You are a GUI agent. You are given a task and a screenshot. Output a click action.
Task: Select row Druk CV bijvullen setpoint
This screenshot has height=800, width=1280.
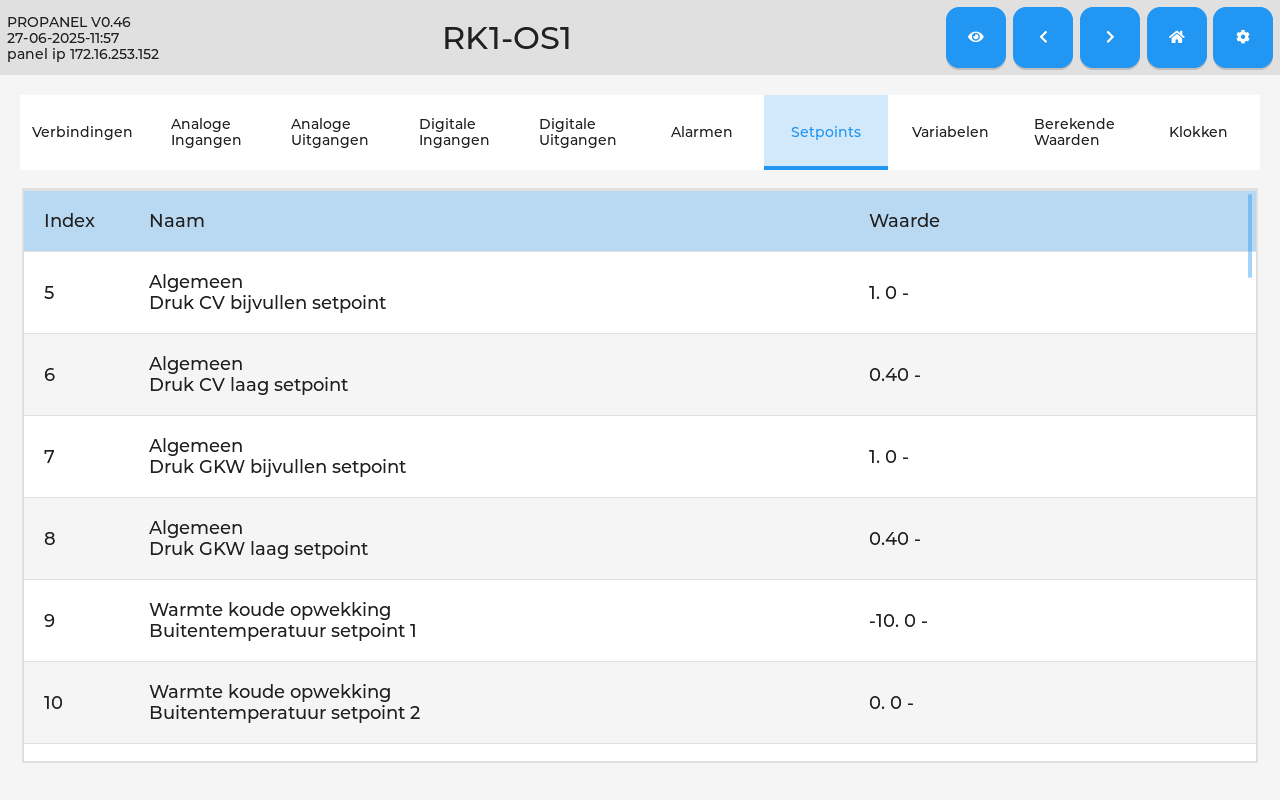click(640, 293)
